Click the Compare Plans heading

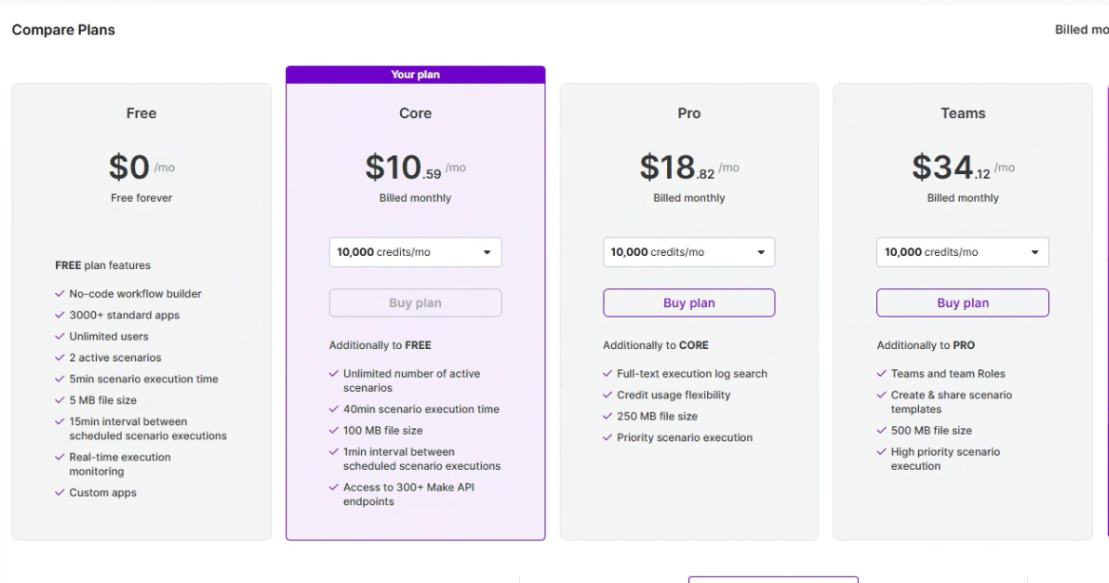coord(63,30)
